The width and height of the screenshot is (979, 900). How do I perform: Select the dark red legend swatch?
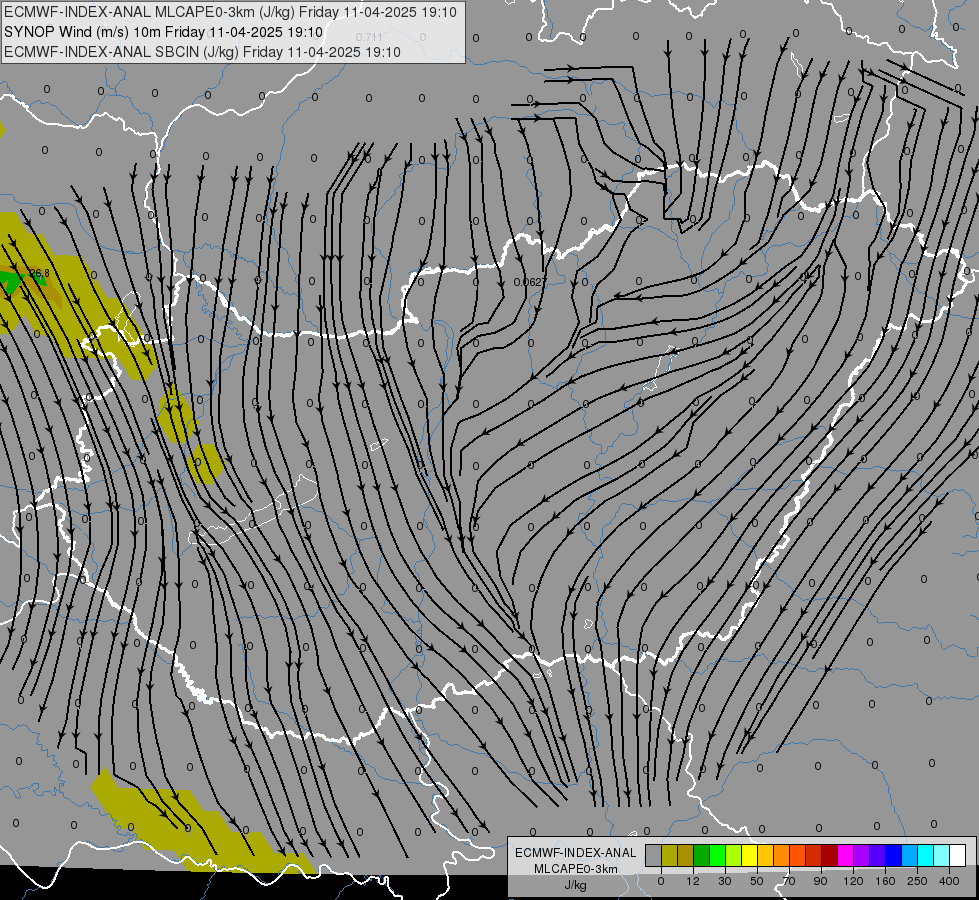830,856
